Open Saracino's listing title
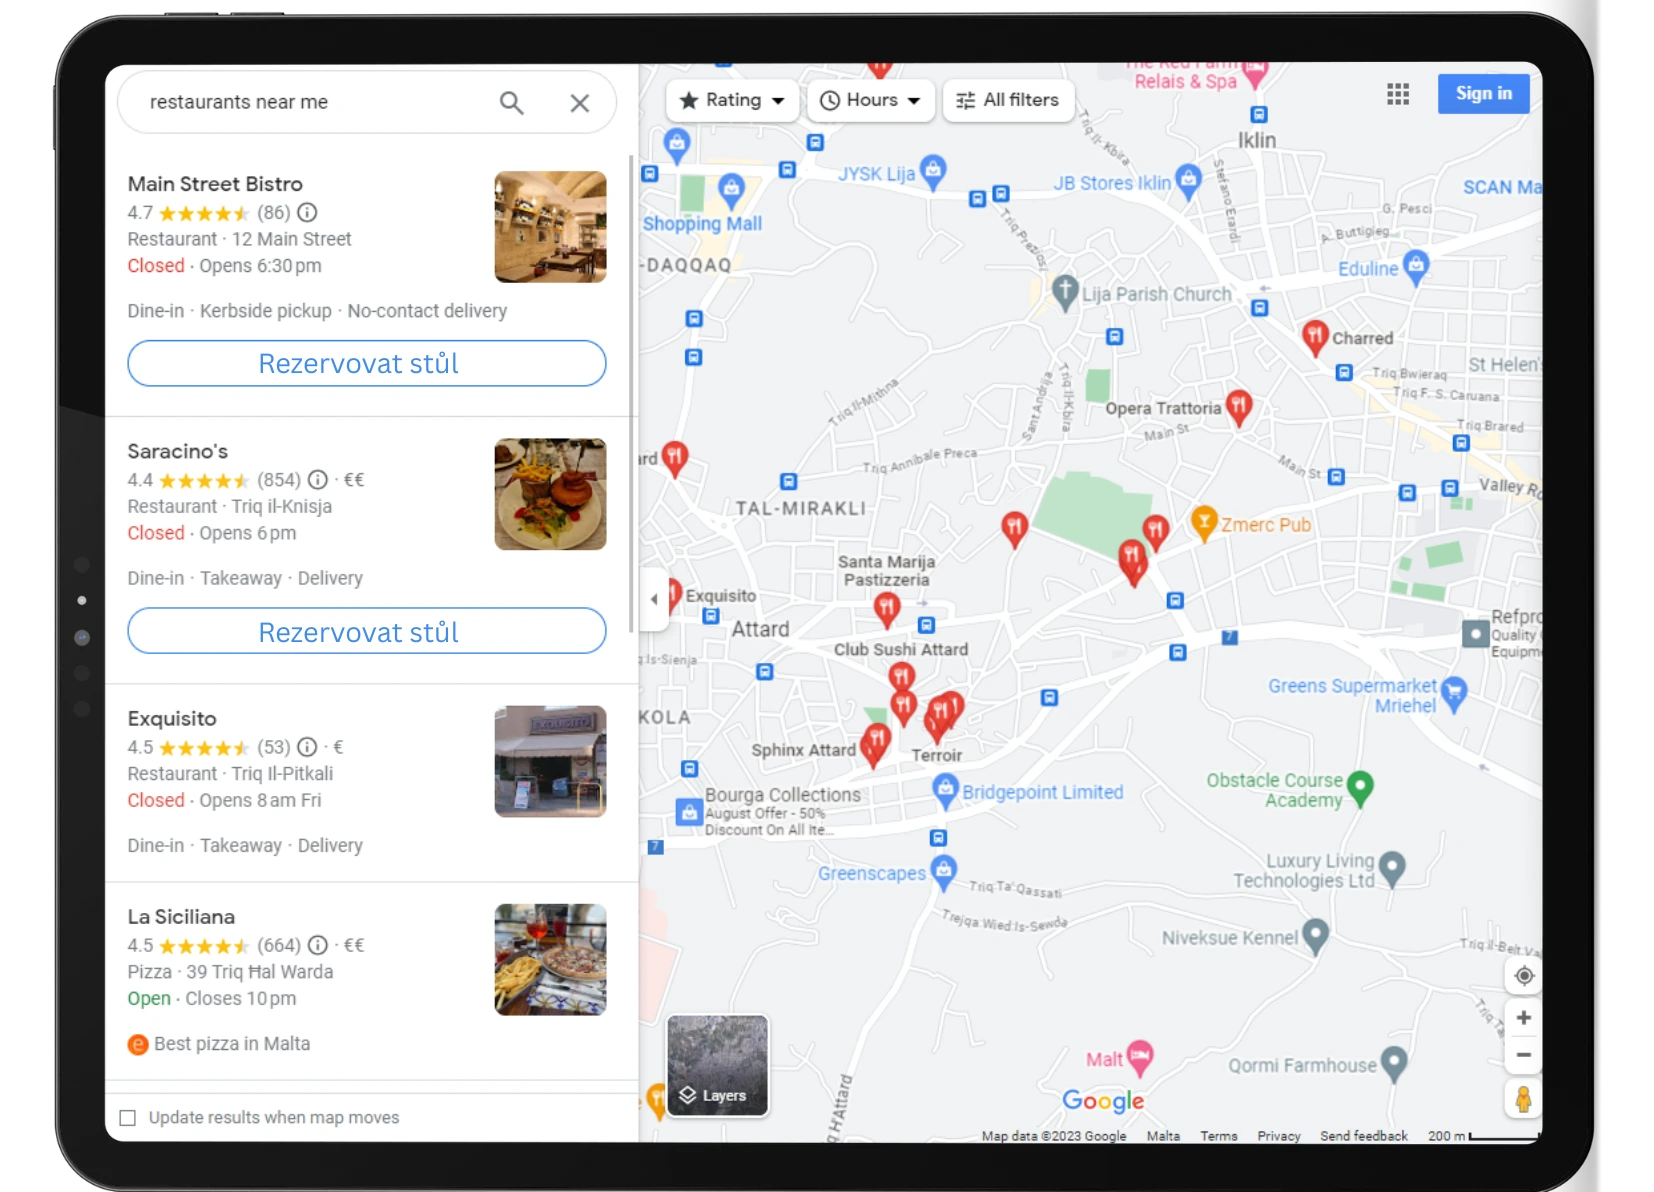This screenshot has width=1654, height=1192. [x=178, y=451]
